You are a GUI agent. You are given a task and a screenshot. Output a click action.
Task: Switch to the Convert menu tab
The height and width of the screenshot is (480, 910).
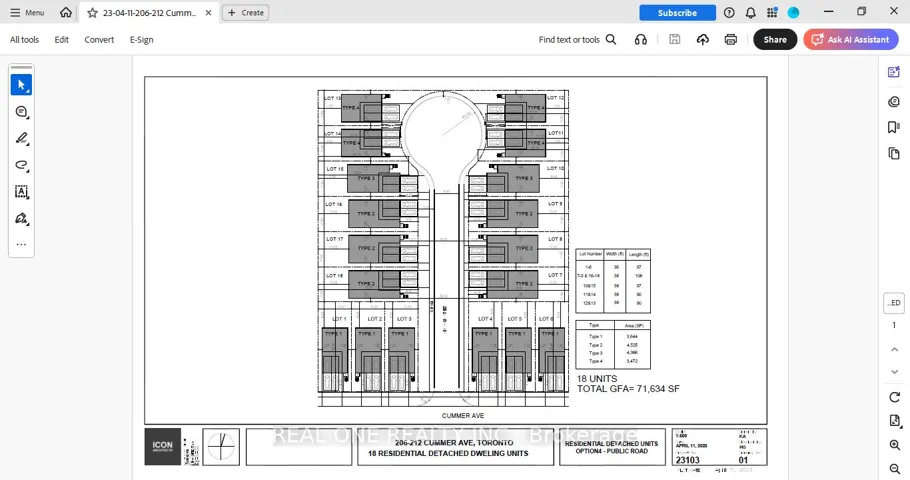point(99,40)
